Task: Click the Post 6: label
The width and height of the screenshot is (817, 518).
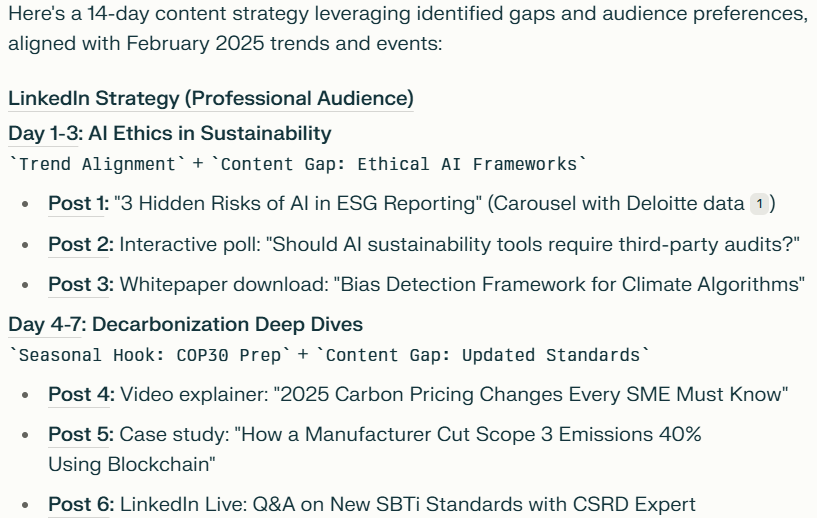Action: [x=81, y=504]
